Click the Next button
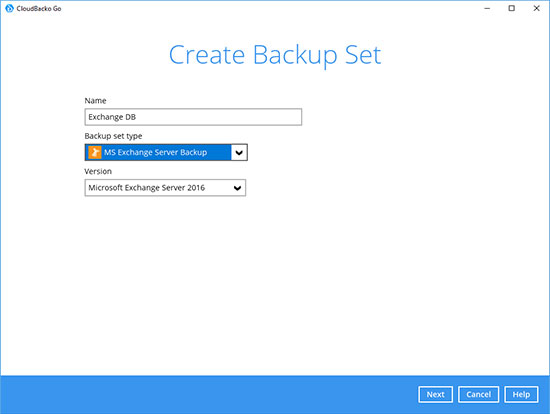 pyautogui.click(x=435, y=394)
